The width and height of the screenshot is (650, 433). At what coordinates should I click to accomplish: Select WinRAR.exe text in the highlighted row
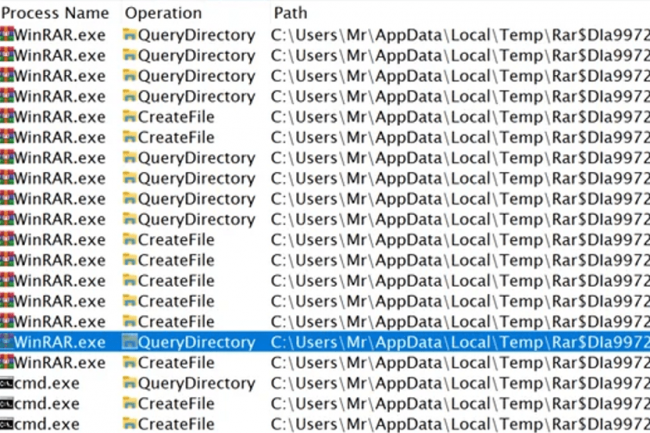click(x=60, y=342)
